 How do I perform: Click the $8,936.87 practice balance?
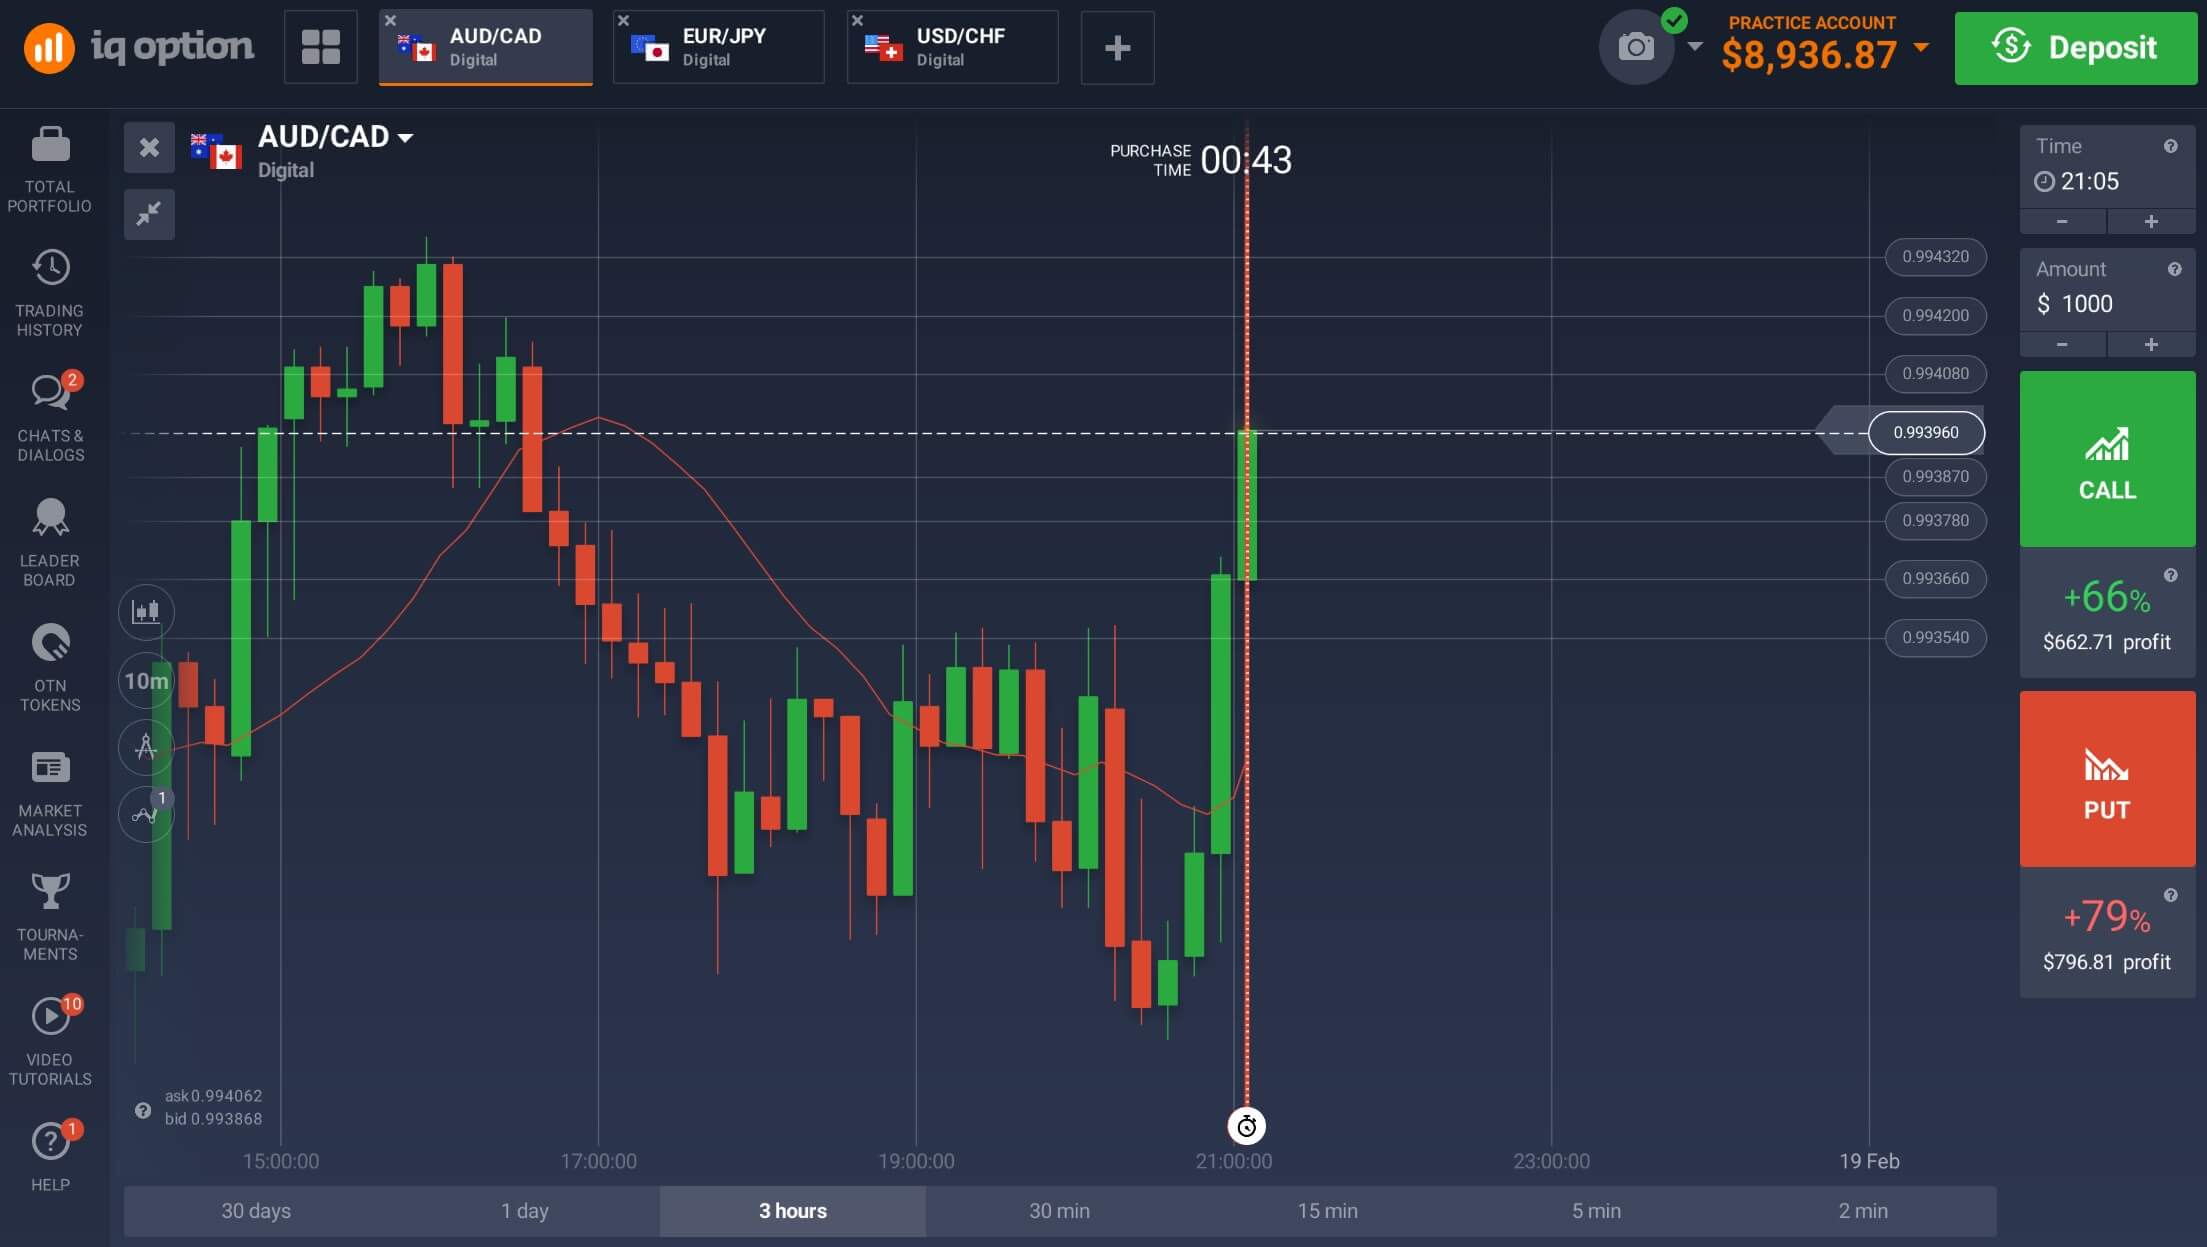point(1809,55)
